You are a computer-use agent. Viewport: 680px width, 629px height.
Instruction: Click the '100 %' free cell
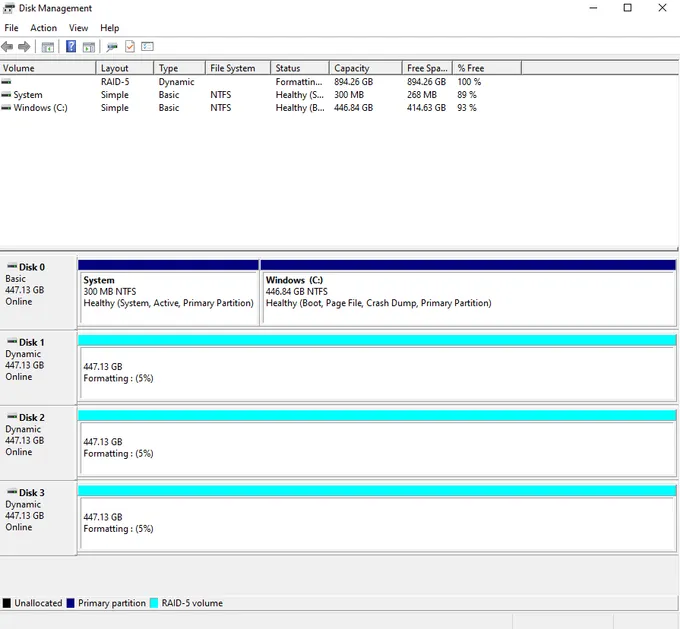pyautogui.click(x=469, y=82)
